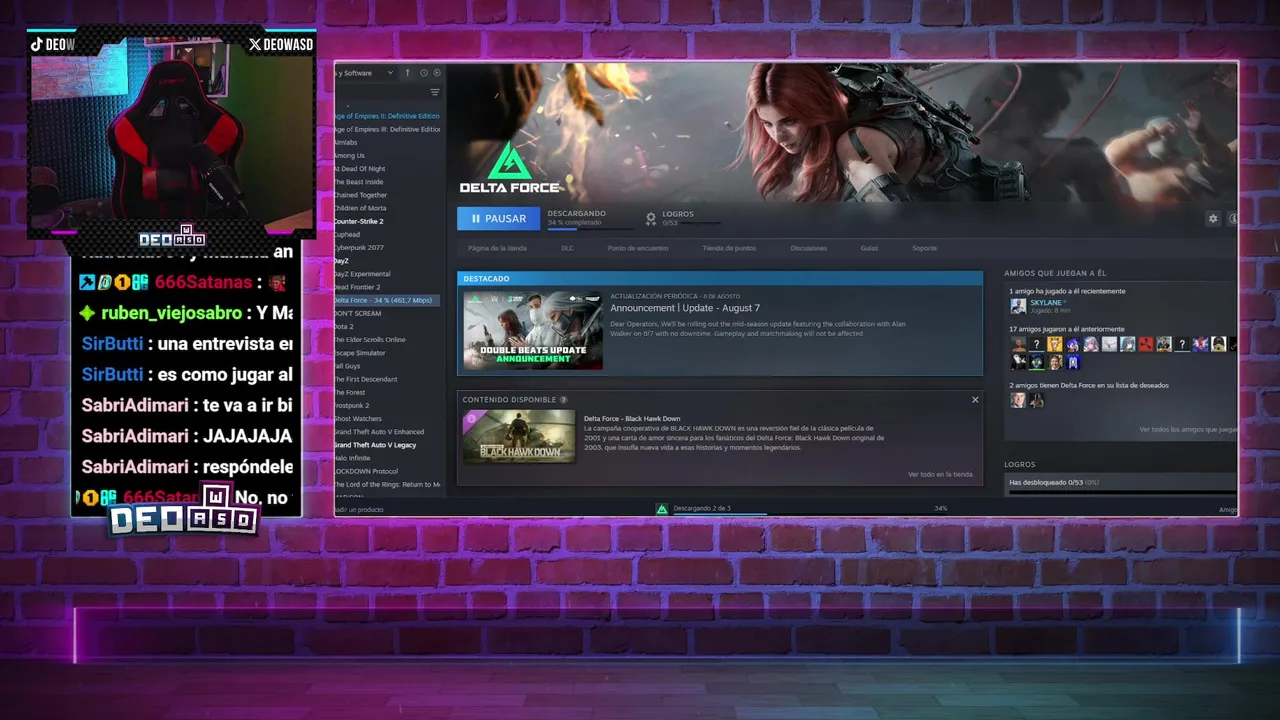Image resolution: width=1280 pixels, height=720 pixels.
Task: Open the Soporte tab
Action: point(924,248)
